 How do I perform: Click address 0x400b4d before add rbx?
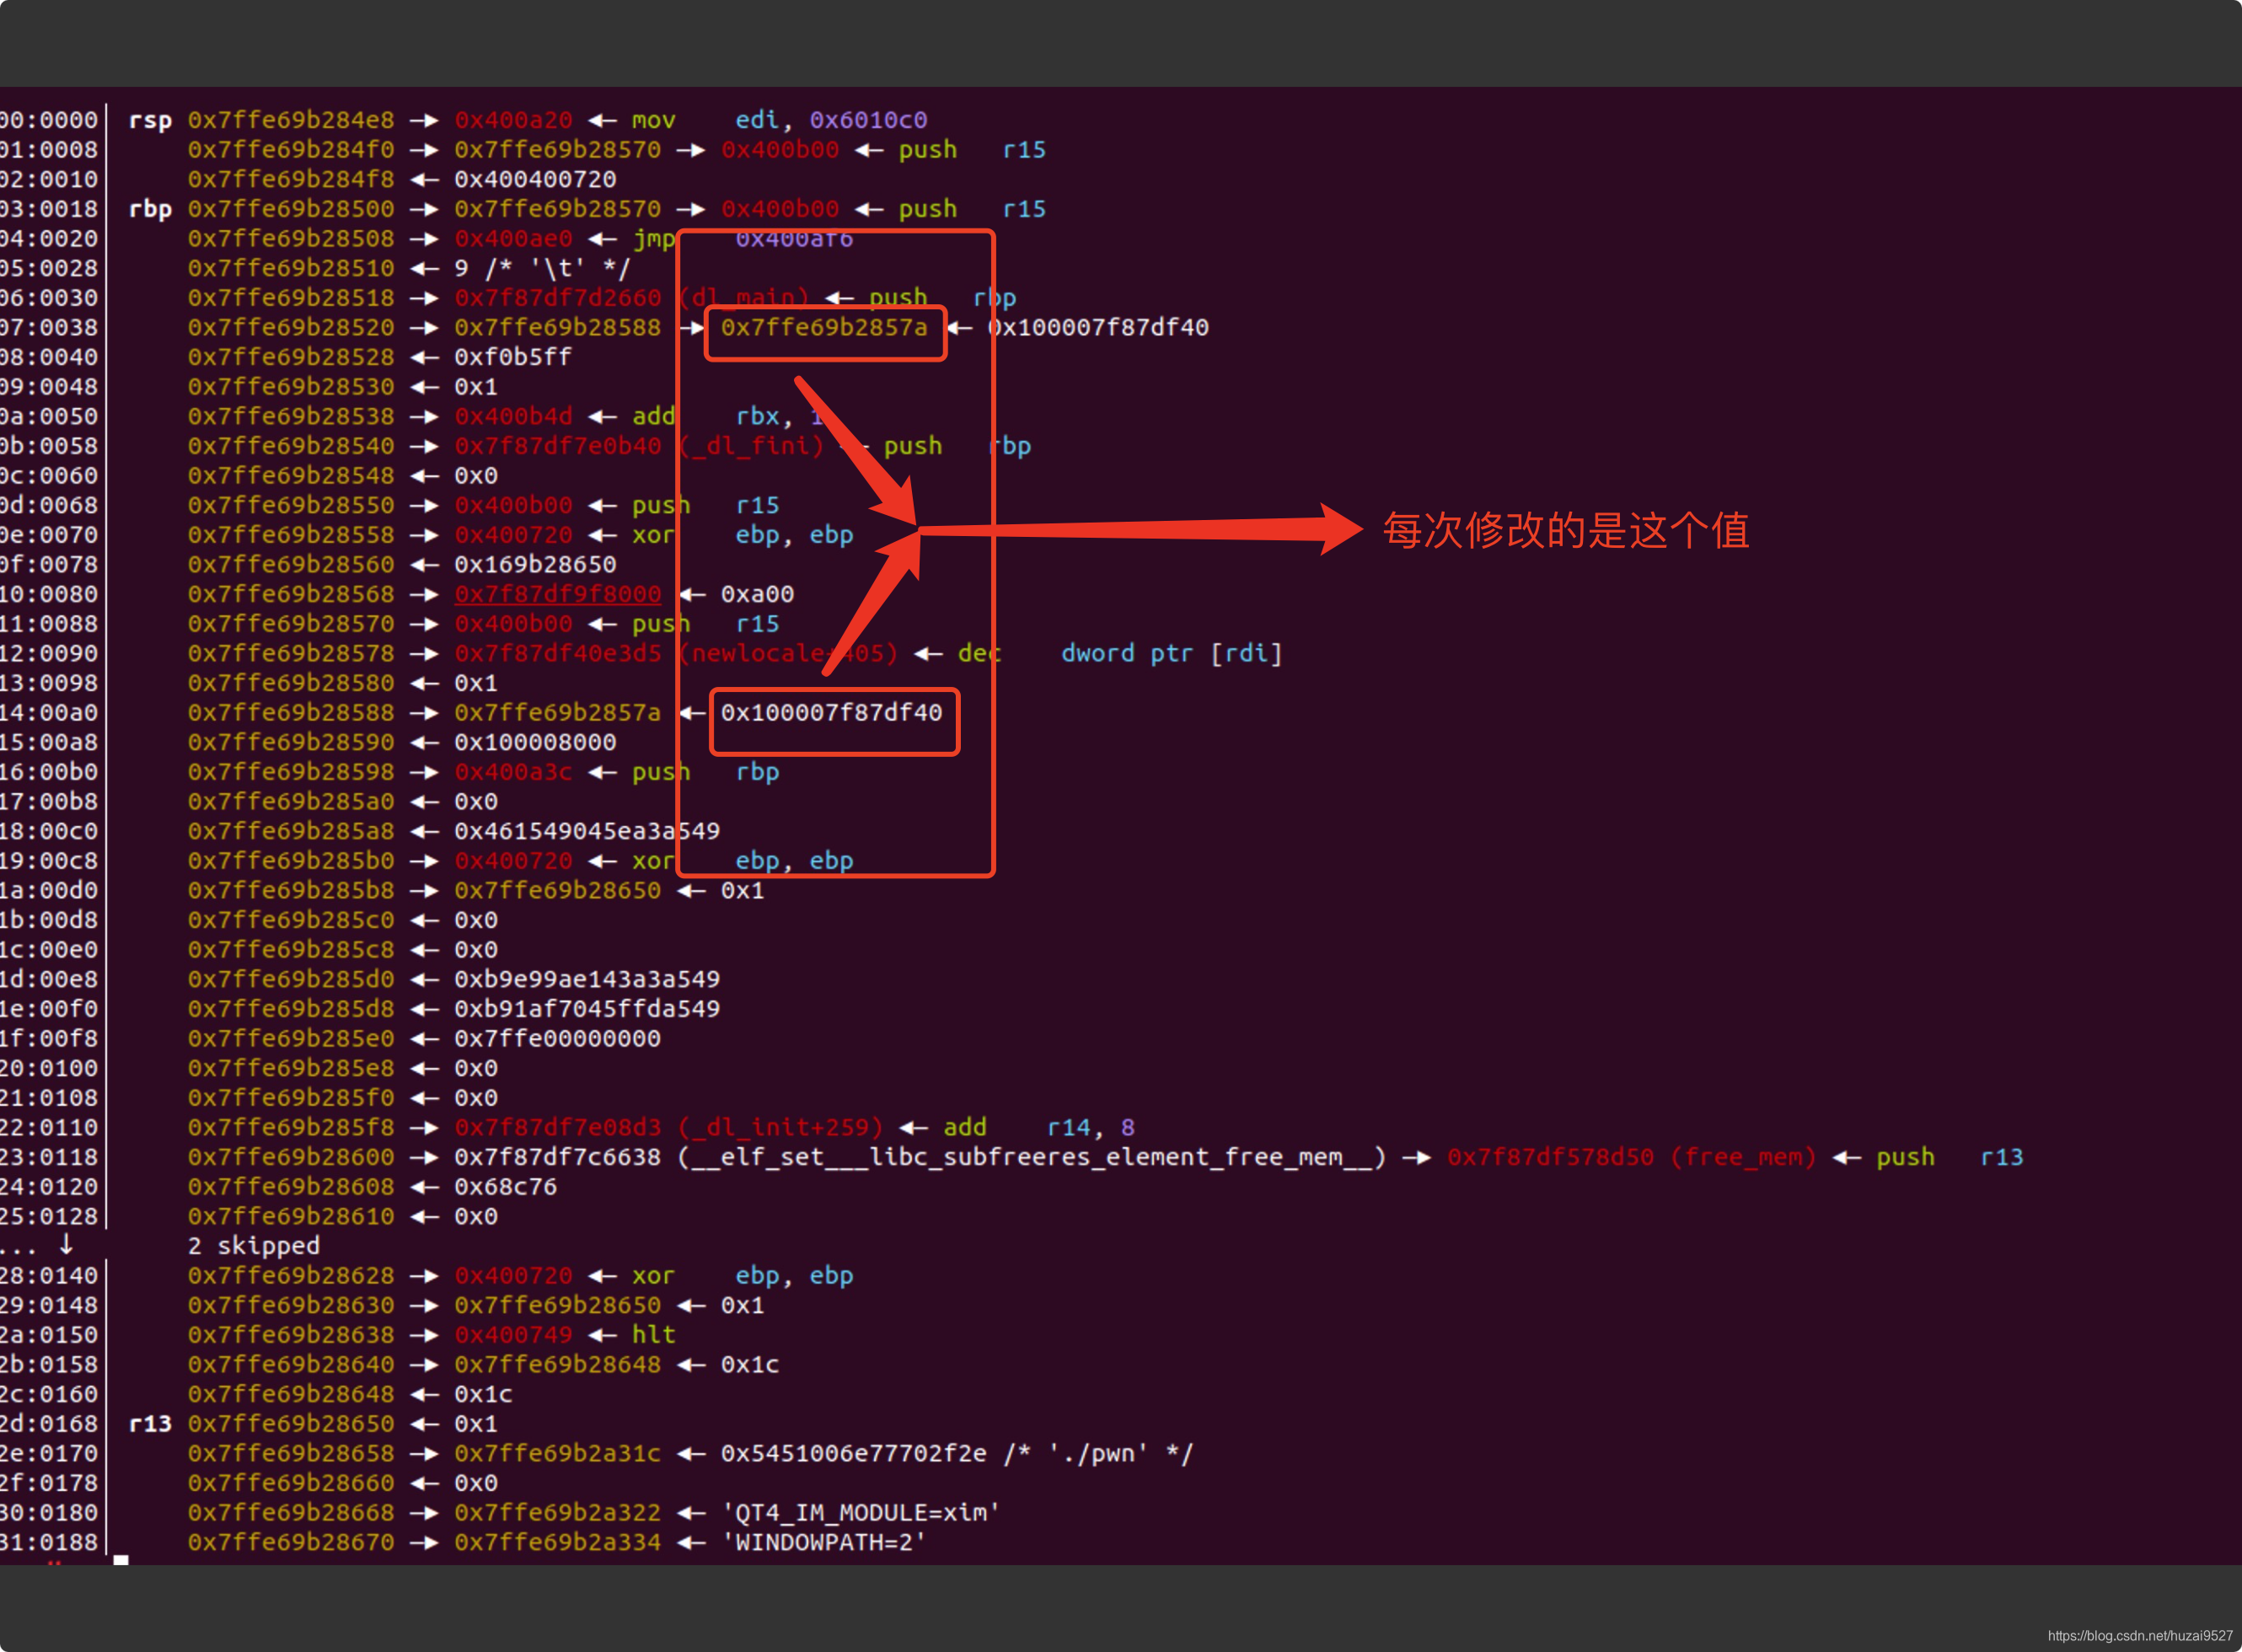tap(513, 416)
